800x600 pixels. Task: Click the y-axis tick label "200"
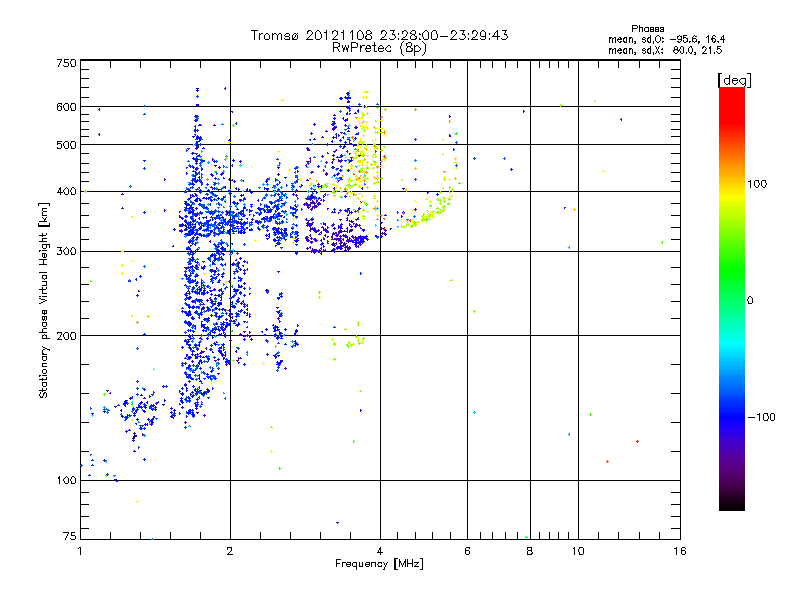(x=66, y=336)
